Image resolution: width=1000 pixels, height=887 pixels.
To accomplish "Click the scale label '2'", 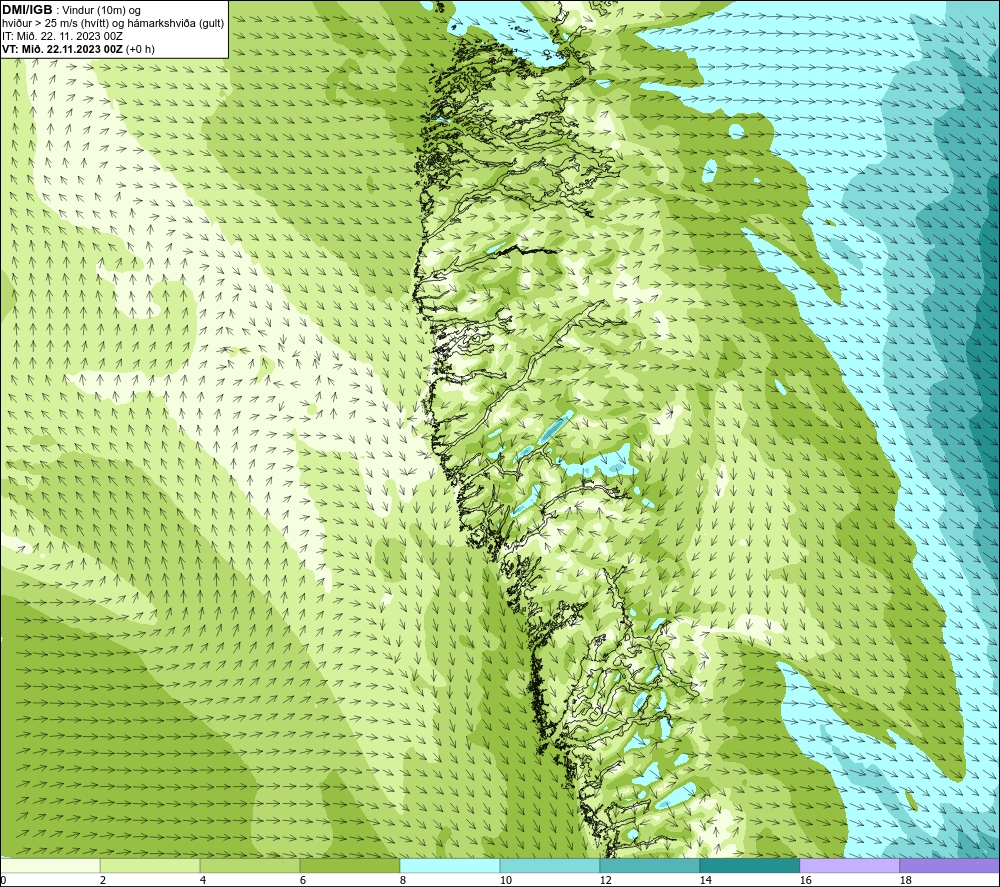I will pyautogui.click(x=103, y=881).
